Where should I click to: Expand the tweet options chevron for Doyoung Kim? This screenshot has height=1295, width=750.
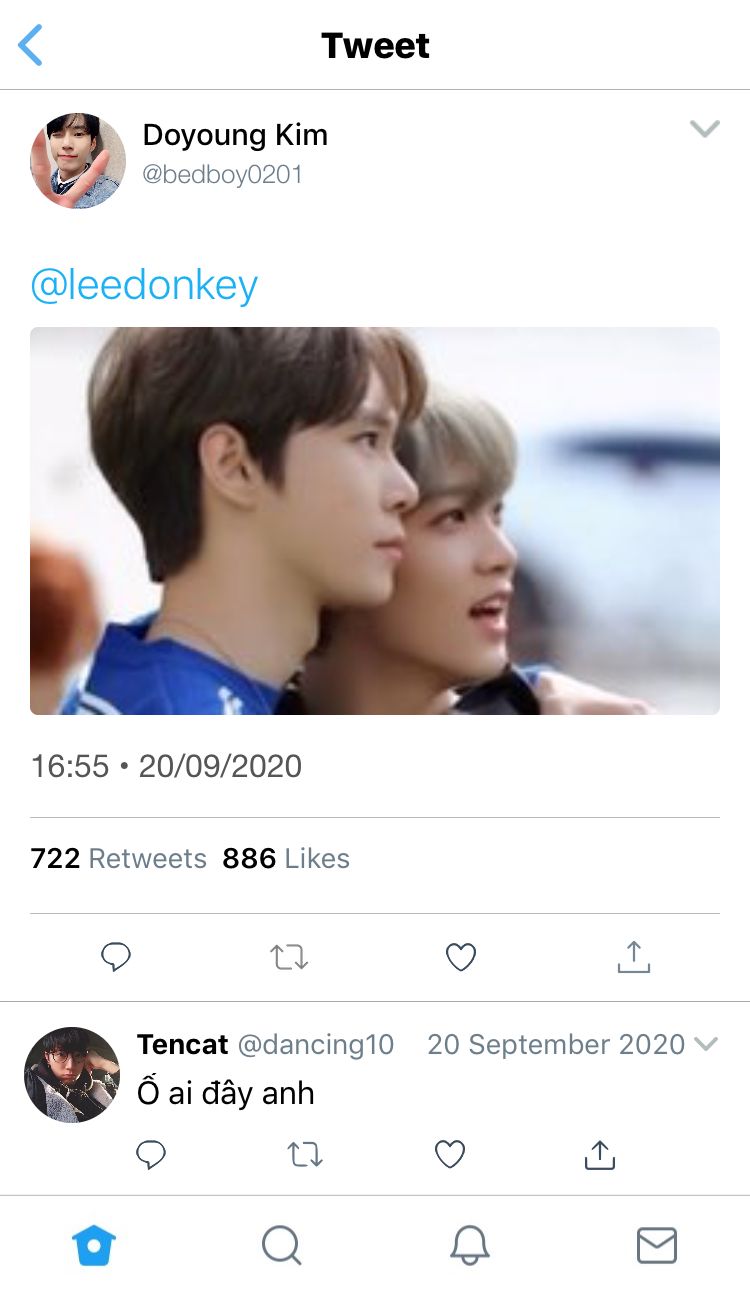click(705, 129)
